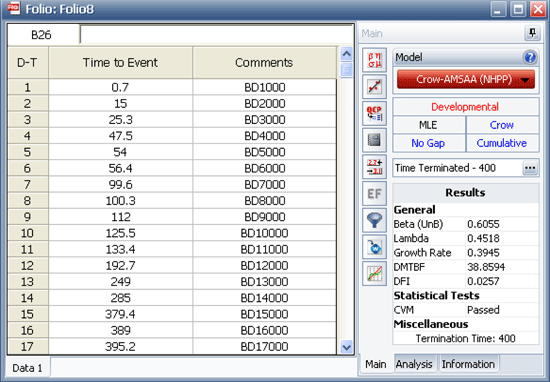
Task: Select the cell with value 395.2
Action: [x=121, y=347]
